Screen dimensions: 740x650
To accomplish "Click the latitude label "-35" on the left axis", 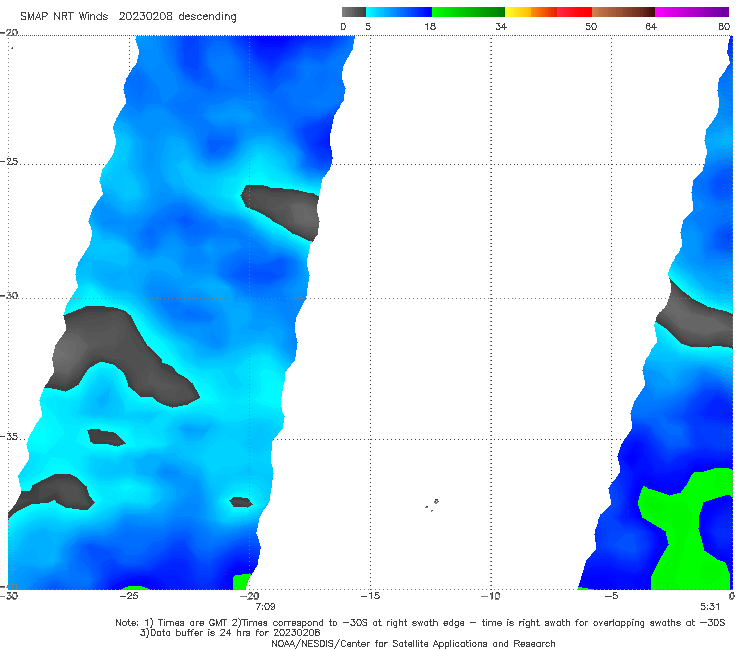I will click(9, 437).
